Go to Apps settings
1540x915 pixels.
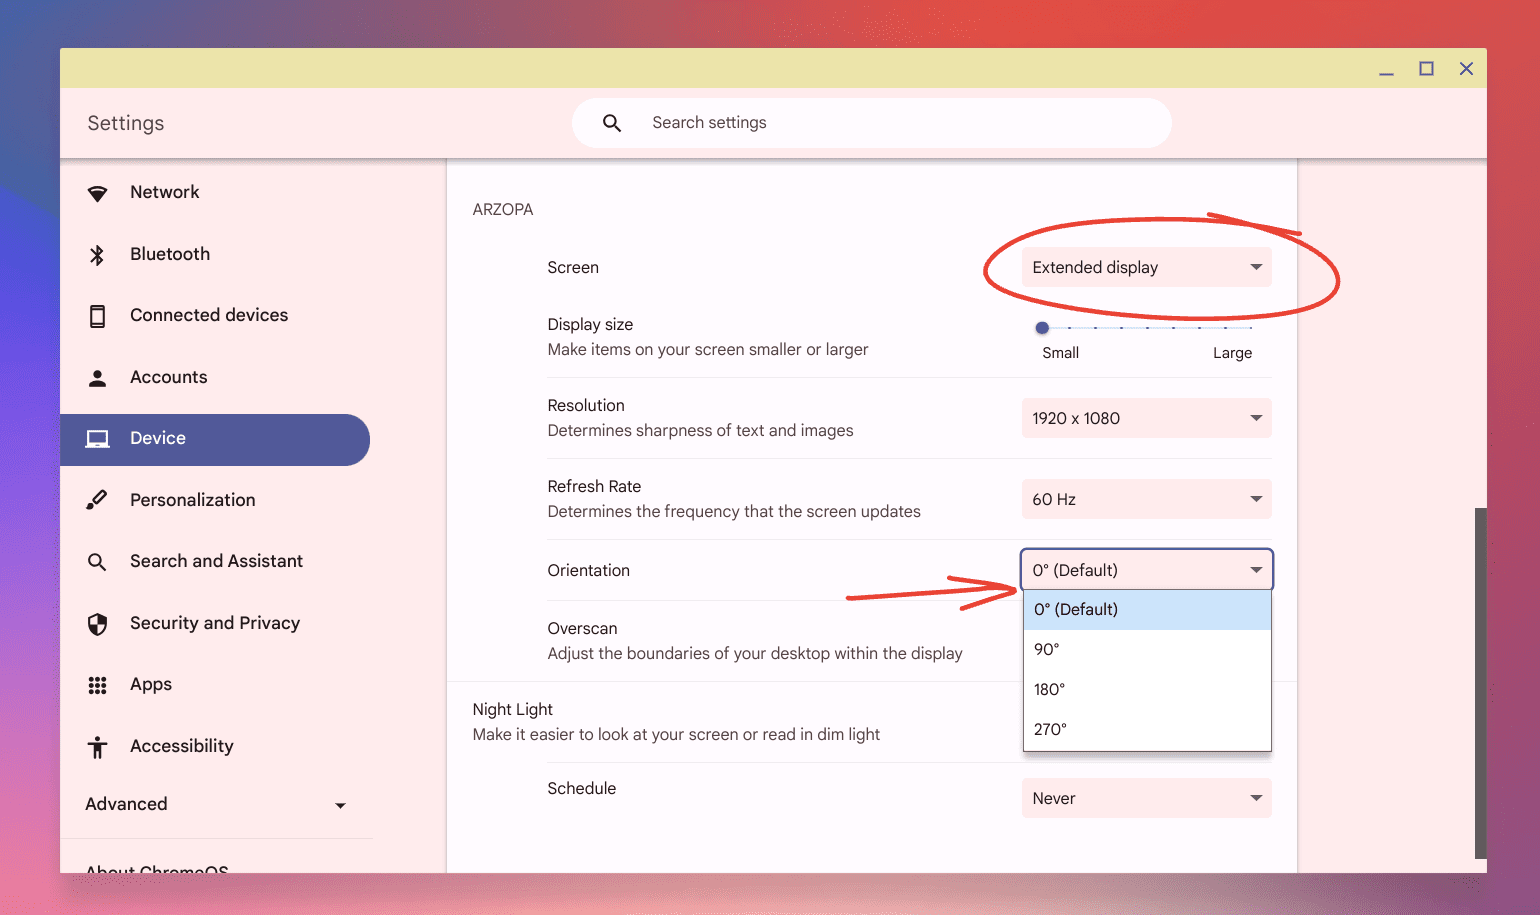click(215, 684)
